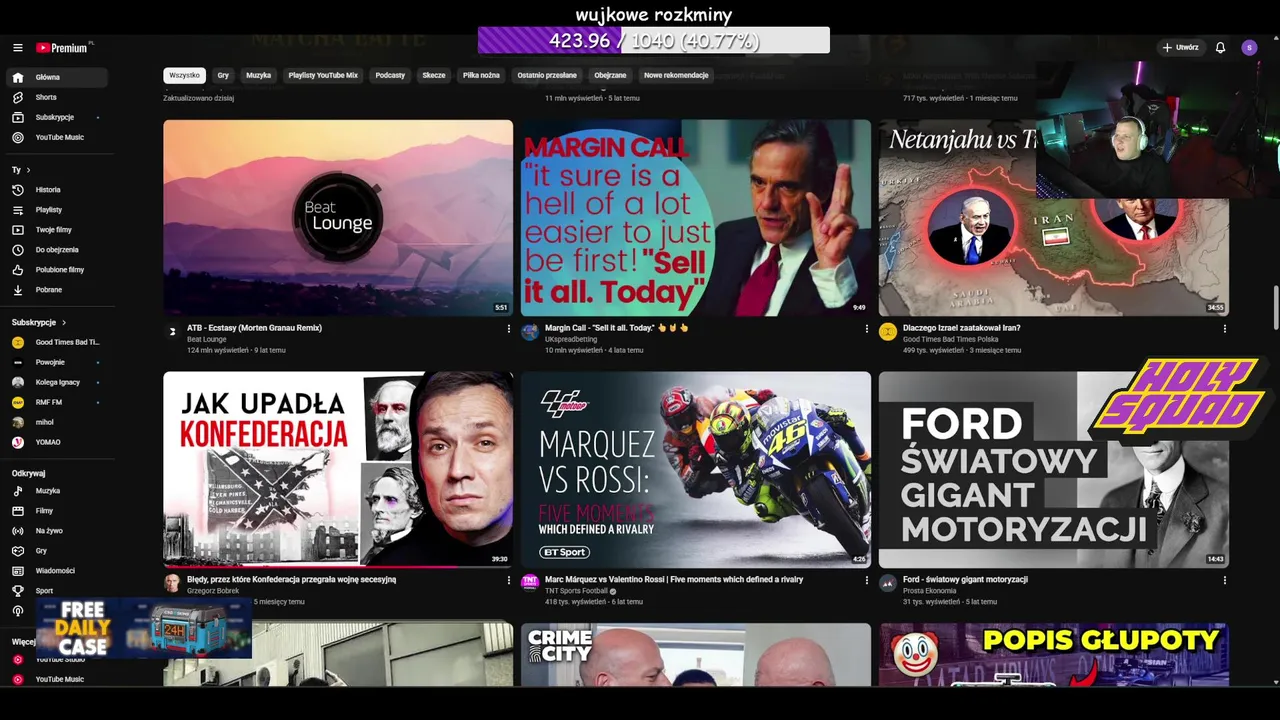Open options for Dlaczego Izrael zaatakował Iran

click(x=1224, y=328)
